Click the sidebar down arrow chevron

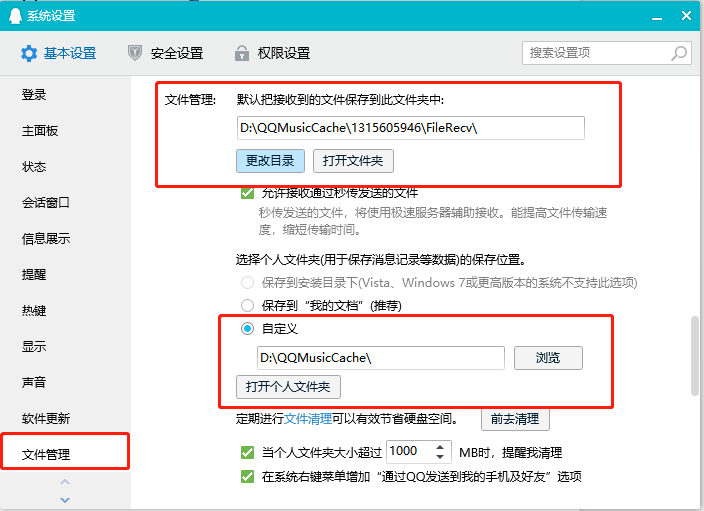tap(65, 500)
